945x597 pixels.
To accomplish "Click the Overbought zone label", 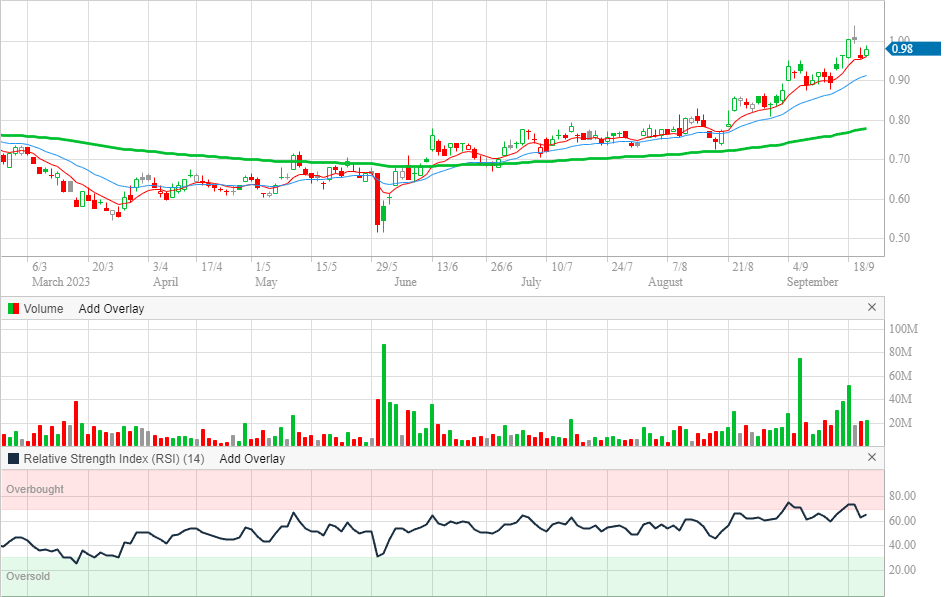I will click(35, 490).
